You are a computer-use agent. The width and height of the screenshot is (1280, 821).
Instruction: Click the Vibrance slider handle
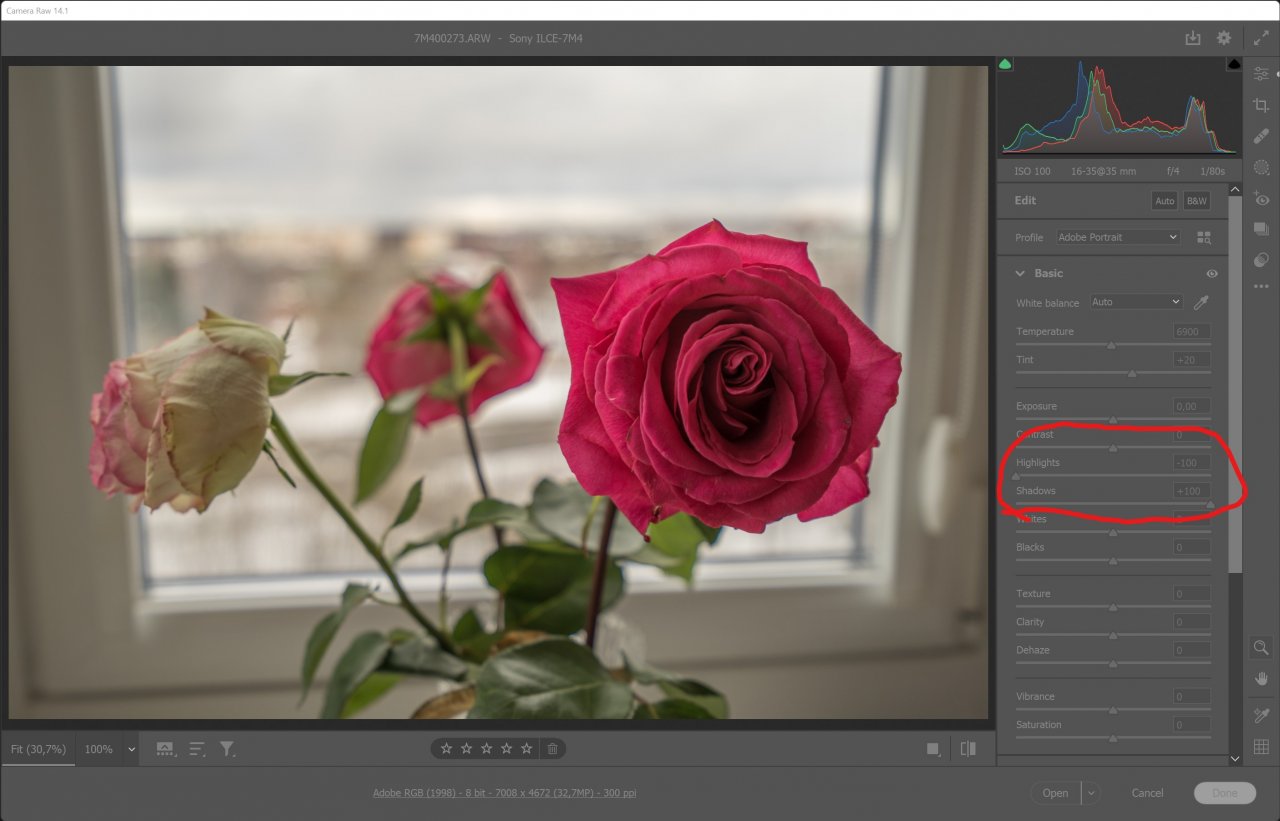click(1113, 710)
